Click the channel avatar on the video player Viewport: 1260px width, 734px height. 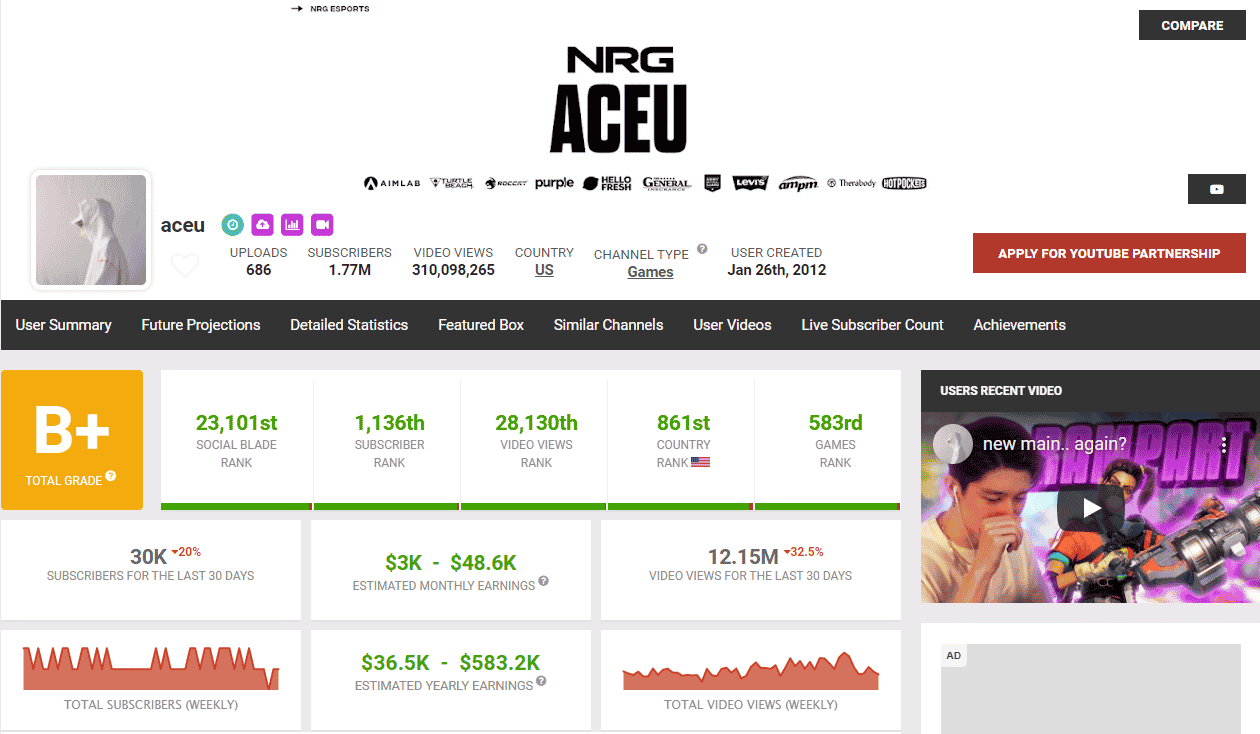tap(953, 444)
